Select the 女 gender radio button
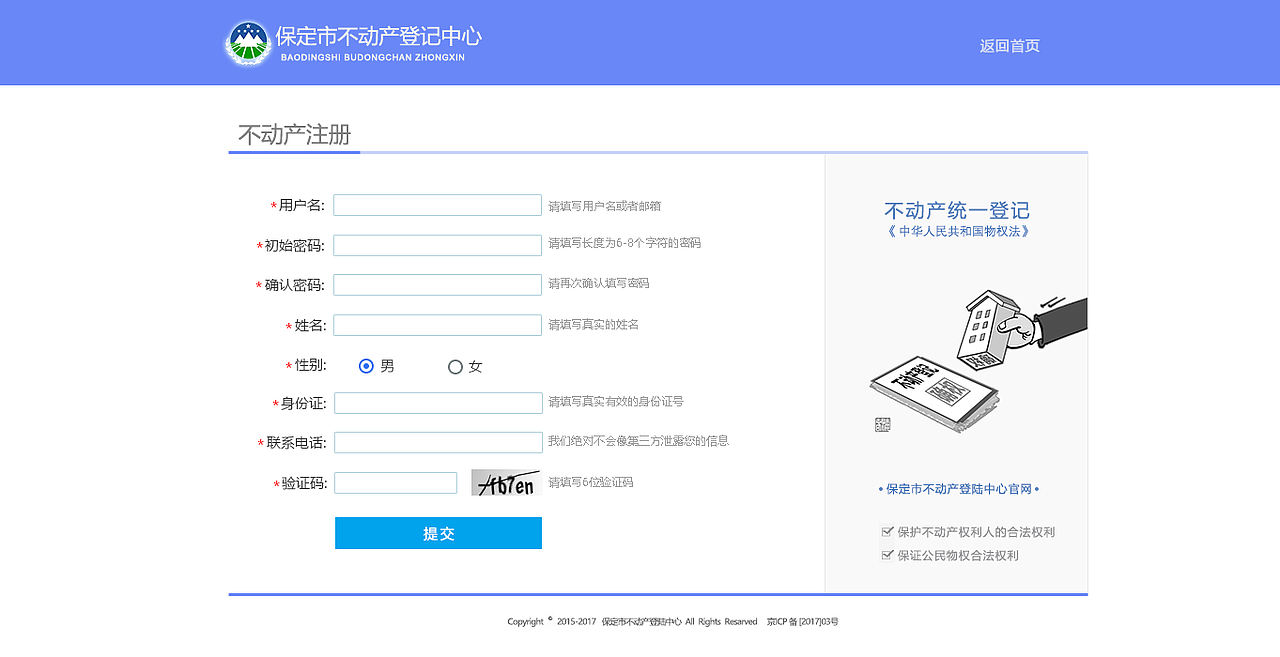 (x=456, y=366)
